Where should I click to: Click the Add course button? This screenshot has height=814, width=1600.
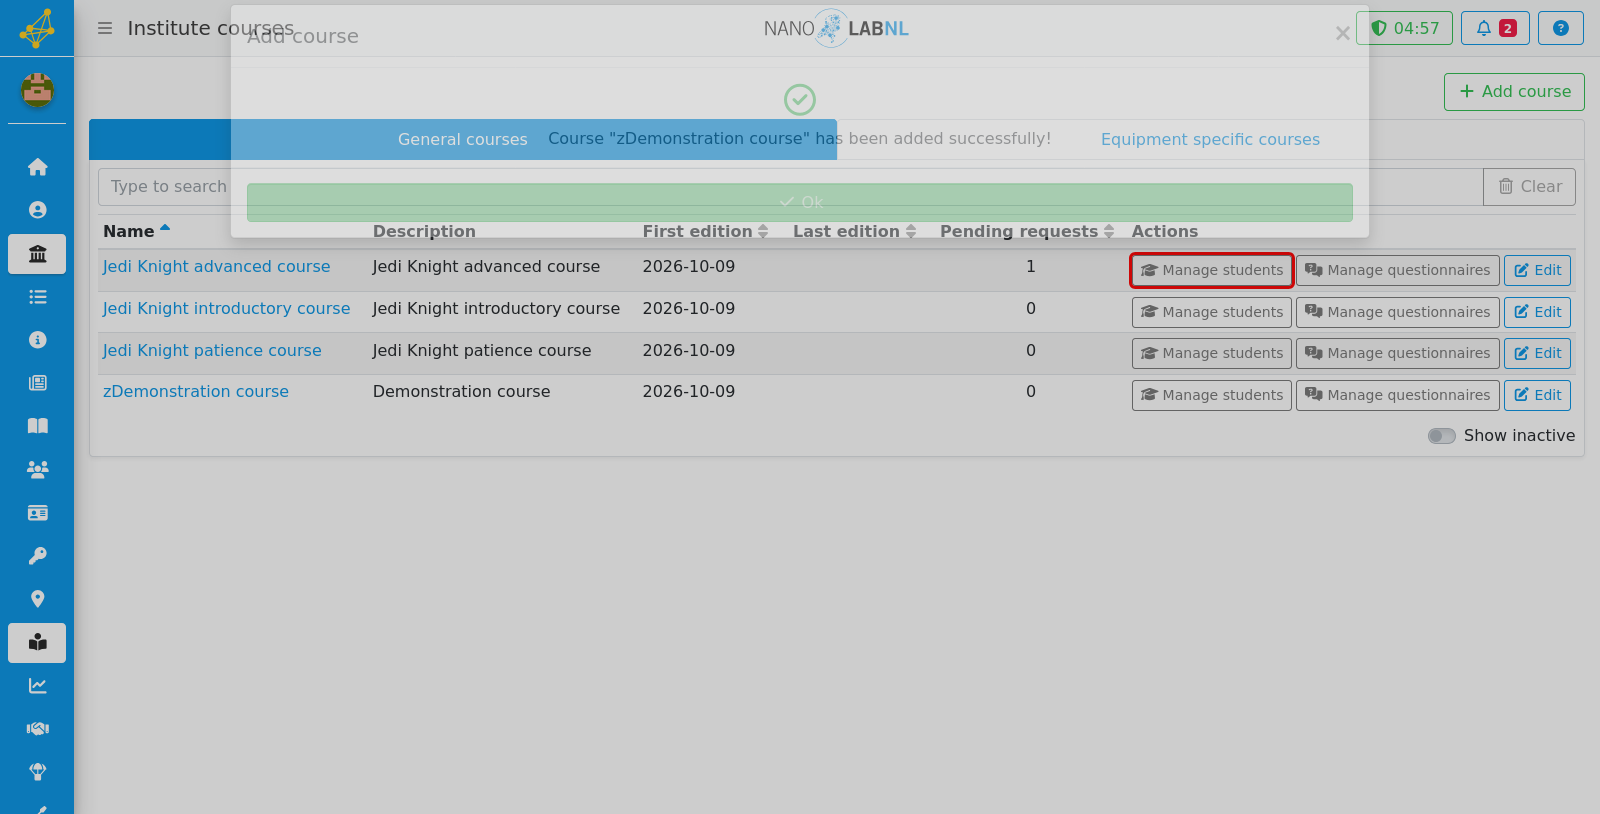click(x=1514, y=92)
